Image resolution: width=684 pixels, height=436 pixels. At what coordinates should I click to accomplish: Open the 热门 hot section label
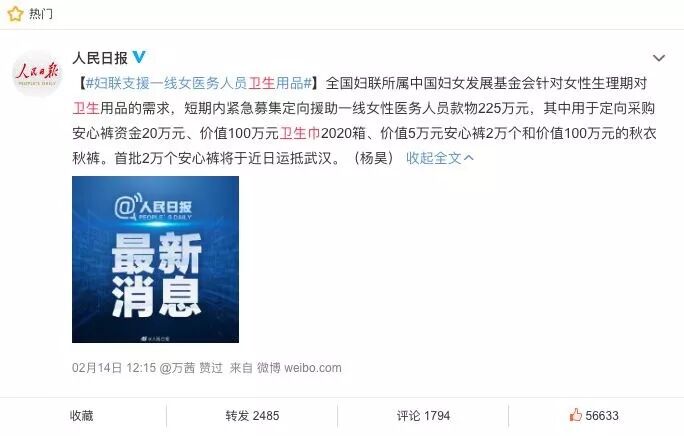pos(41,14)
